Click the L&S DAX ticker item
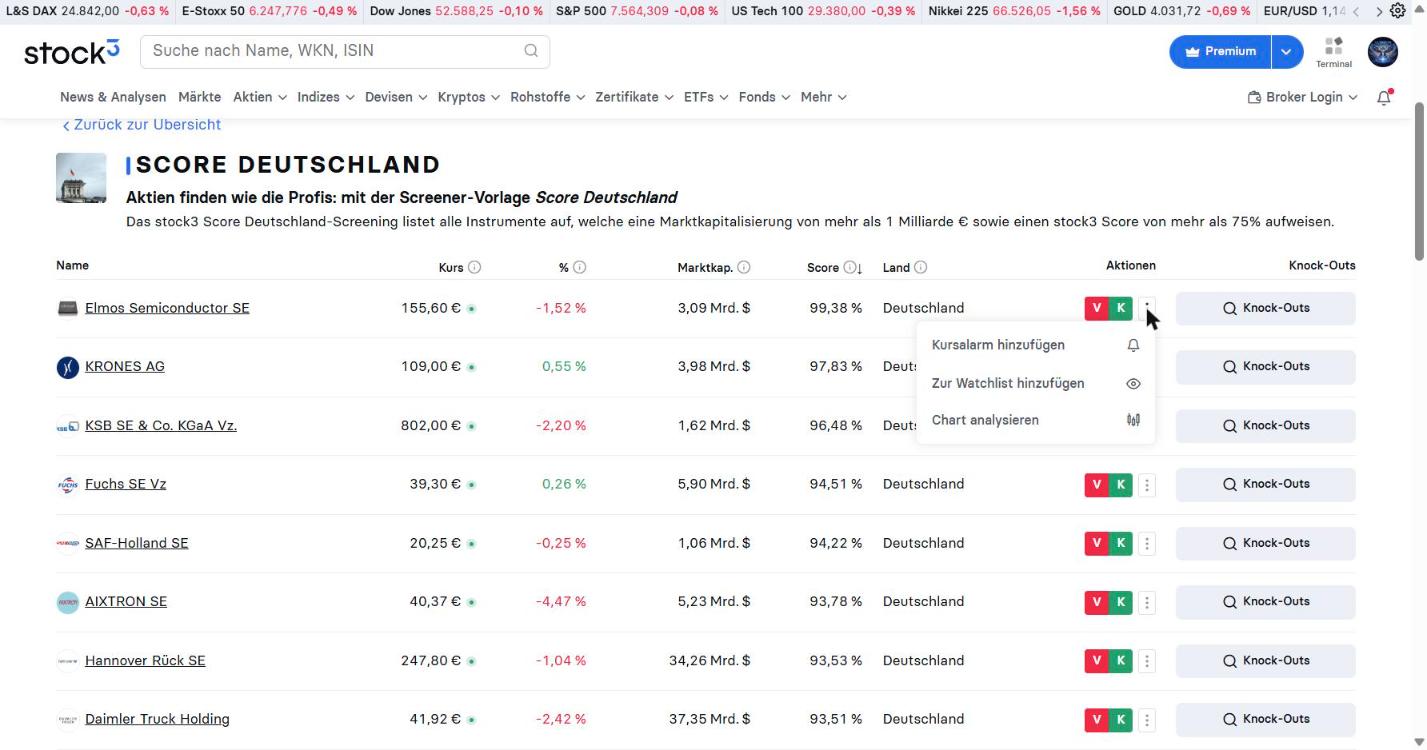 86,11
